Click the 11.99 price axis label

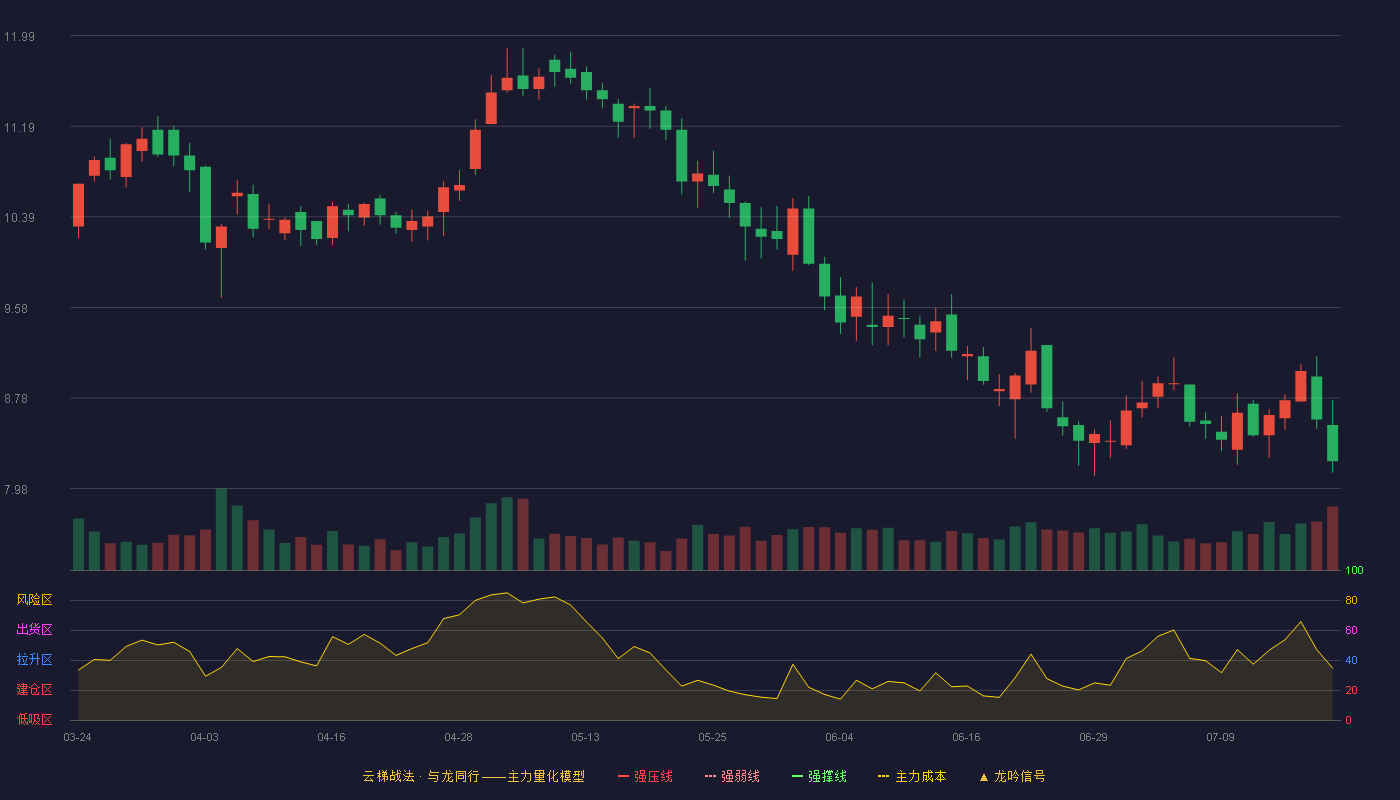click(19, 37)
